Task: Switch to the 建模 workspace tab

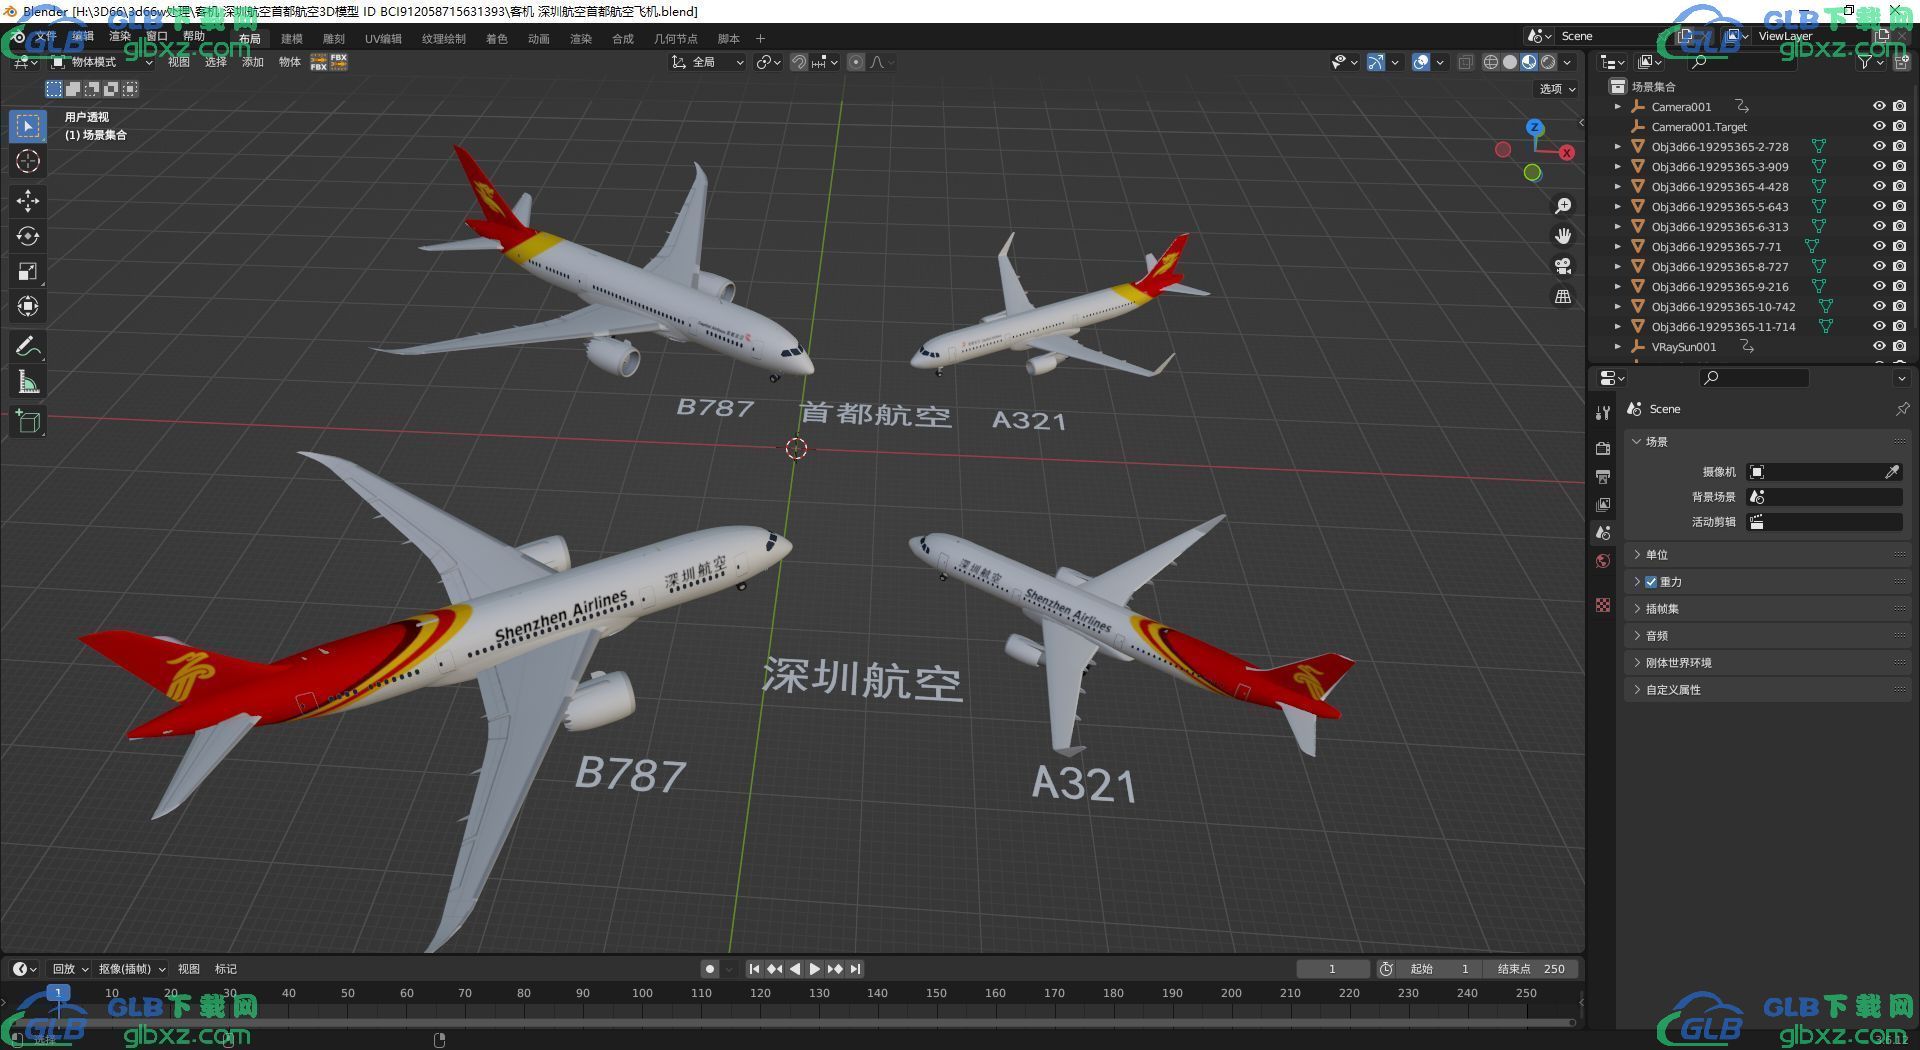Action: pyautogui.click(x=291, y=39)
